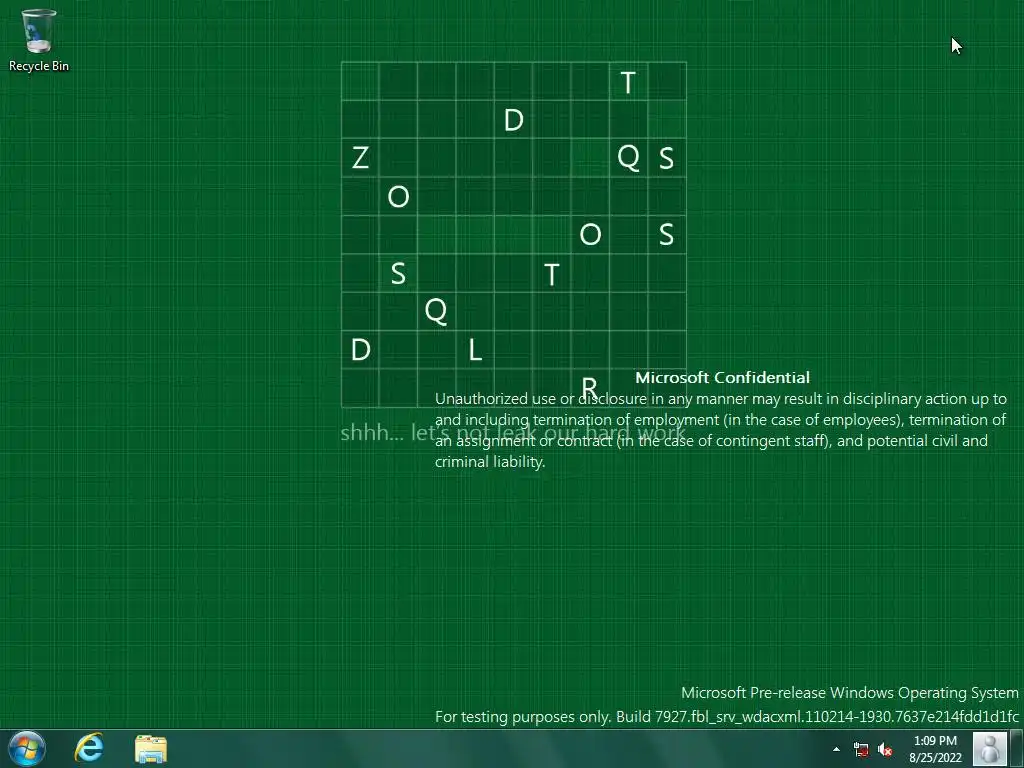Open the 1:09 PM clock calendar
The height and width of the screenshot is (768, 1024).
click(935, 749)
